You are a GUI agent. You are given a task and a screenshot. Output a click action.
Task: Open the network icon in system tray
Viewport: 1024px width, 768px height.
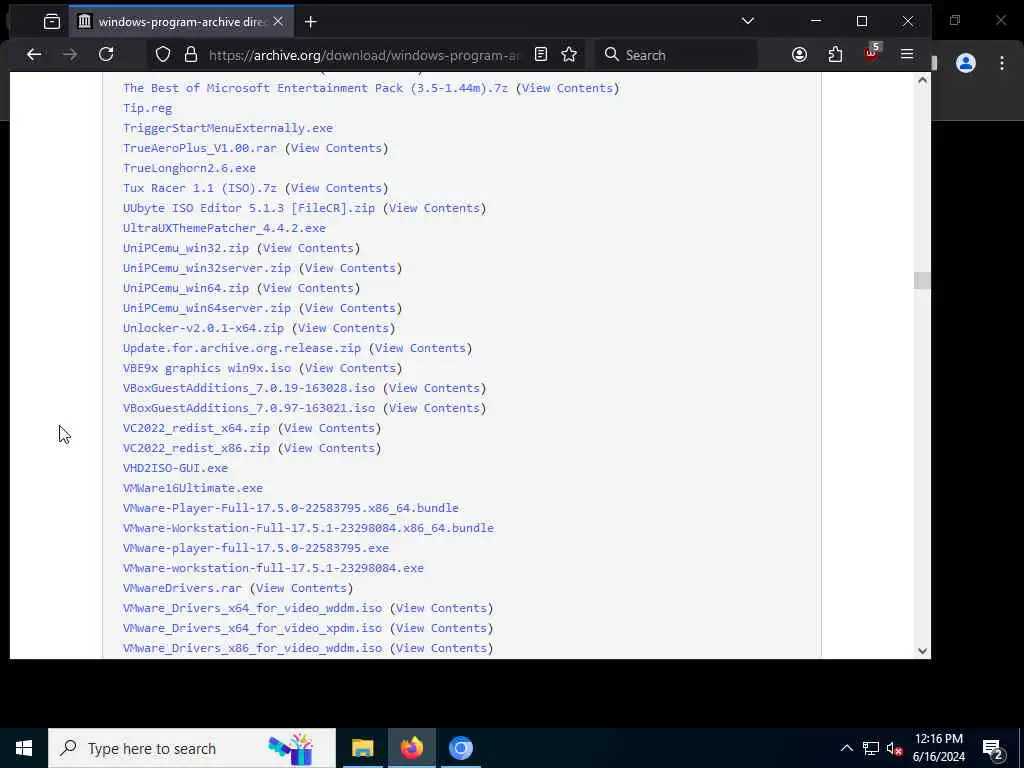[871, 748]
